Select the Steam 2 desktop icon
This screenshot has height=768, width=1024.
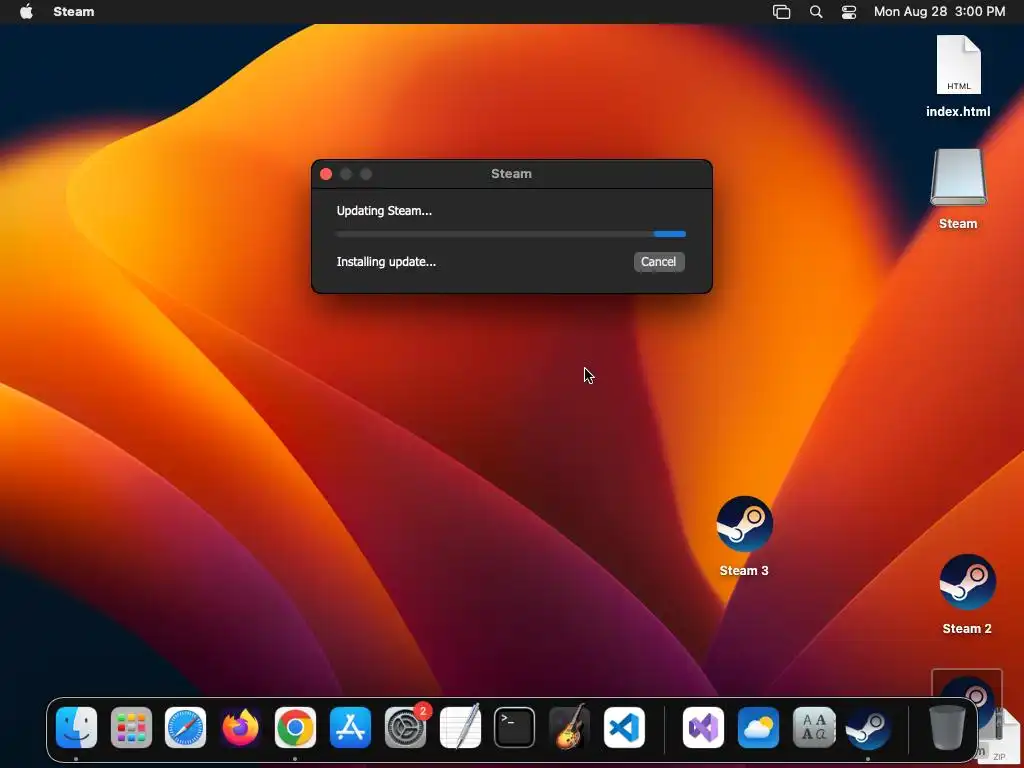967,594
